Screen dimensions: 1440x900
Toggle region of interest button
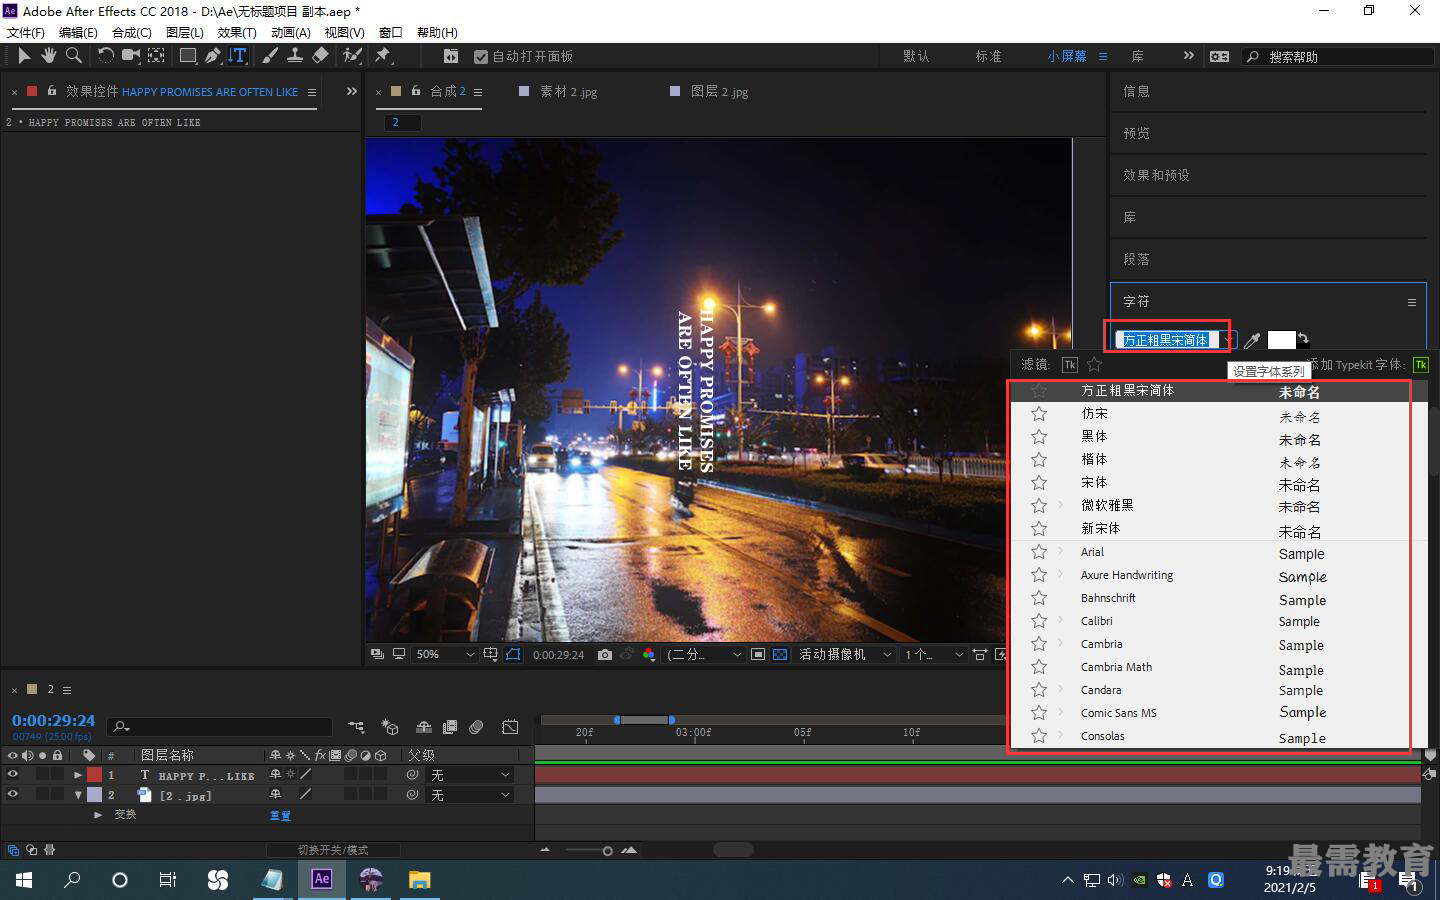tap(758, 655)
